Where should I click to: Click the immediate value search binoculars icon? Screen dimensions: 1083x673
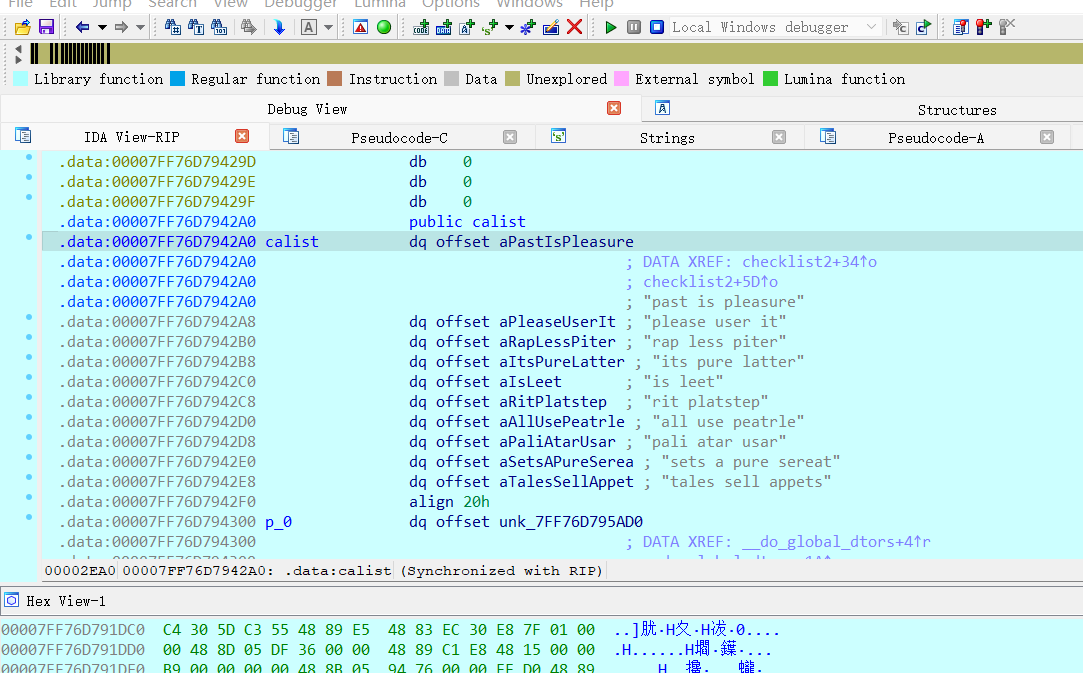click(x=173, y=27)
